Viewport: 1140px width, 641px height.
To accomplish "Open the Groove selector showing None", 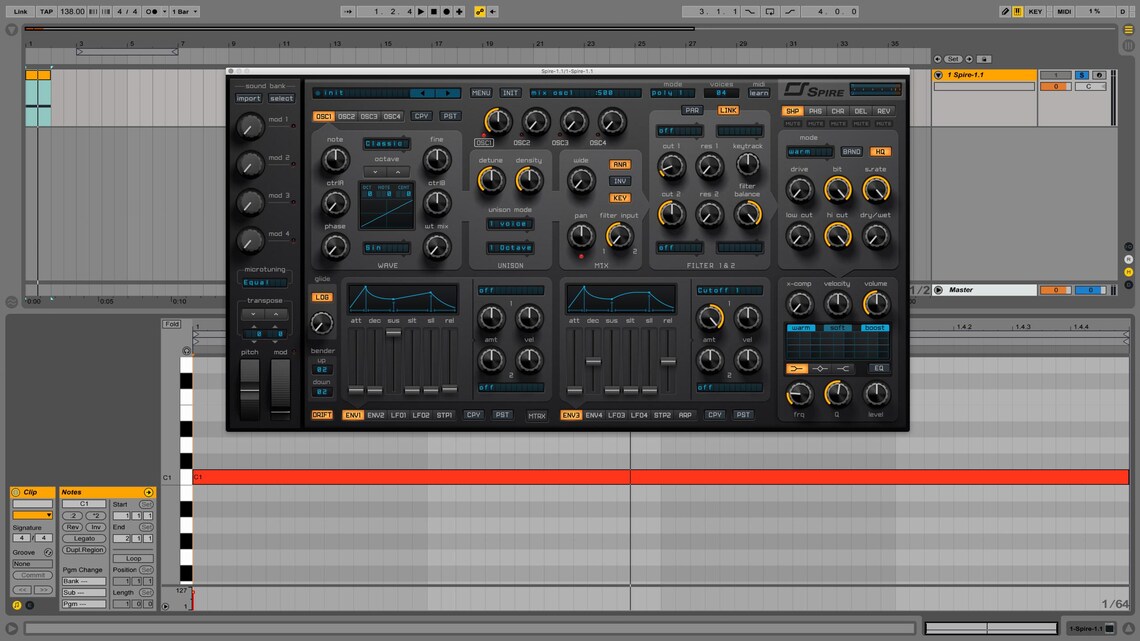I will 33,564.
